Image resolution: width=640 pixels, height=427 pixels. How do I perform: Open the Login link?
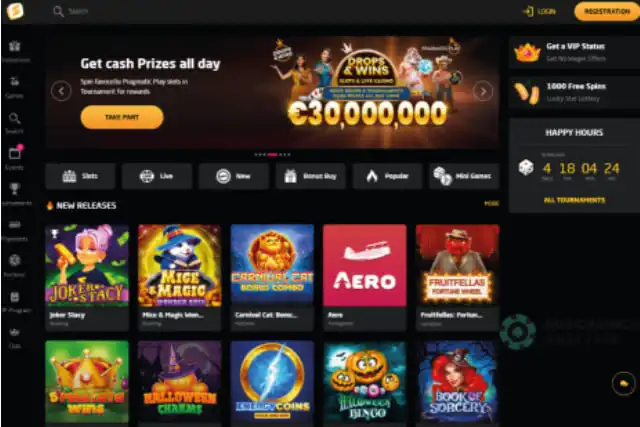540,11
